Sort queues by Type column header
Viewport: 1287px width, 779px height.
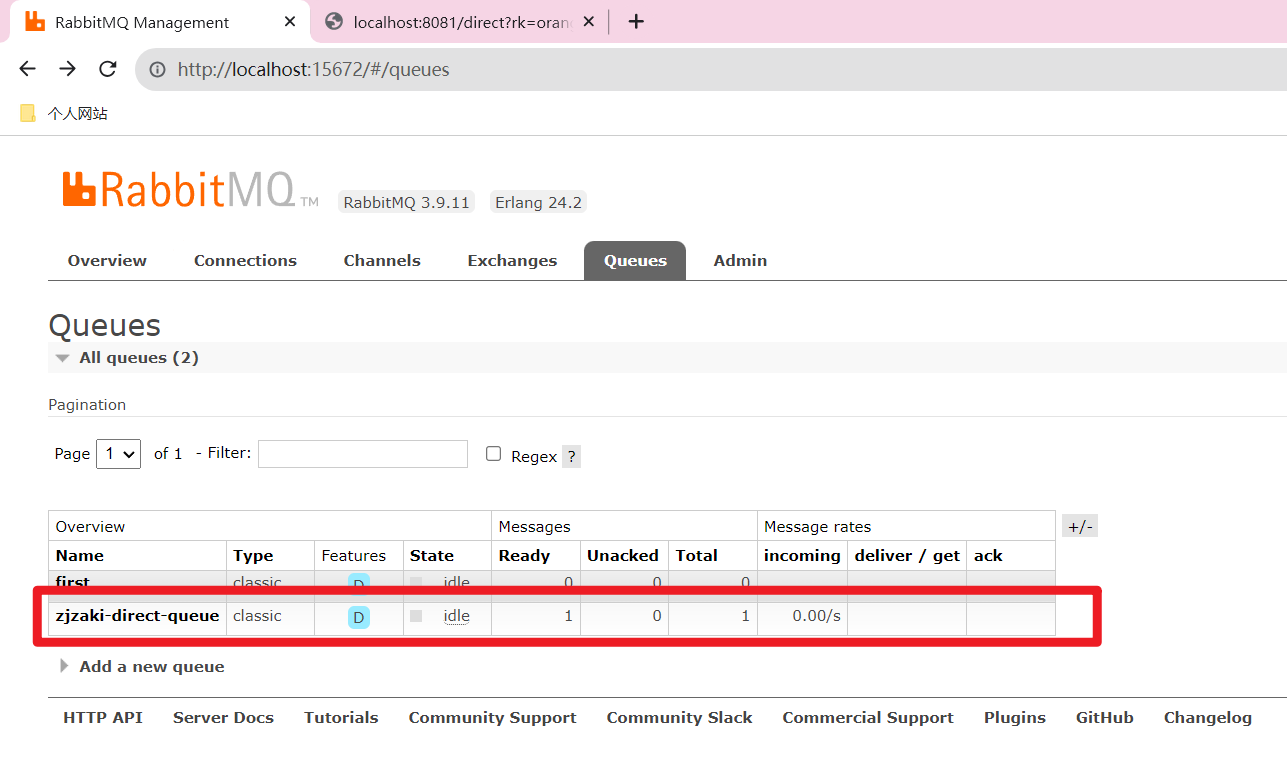[x=253, y=556]
